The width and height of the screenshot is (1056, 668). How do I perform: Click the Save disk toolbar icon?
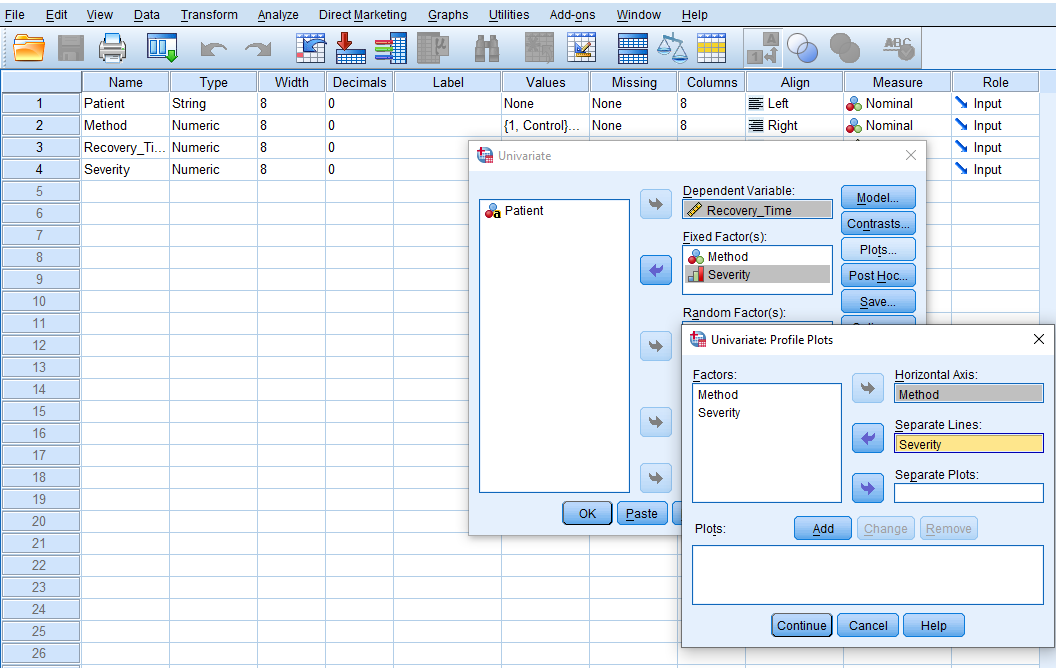click(71, 48)
